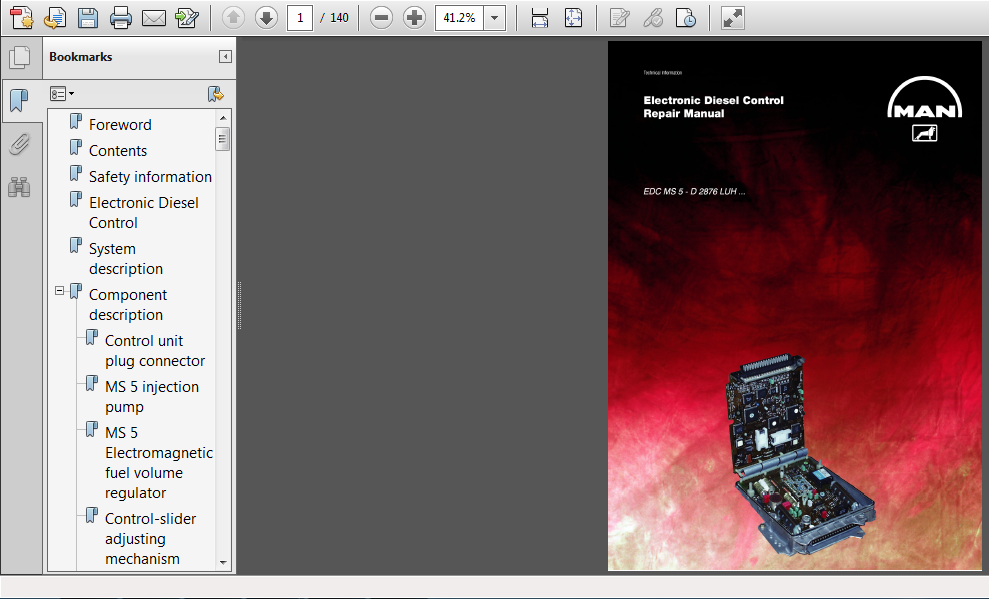Click the Highlight/Stamp tool icon
This screenshot has height=599, width=989.
click(653, 18)
